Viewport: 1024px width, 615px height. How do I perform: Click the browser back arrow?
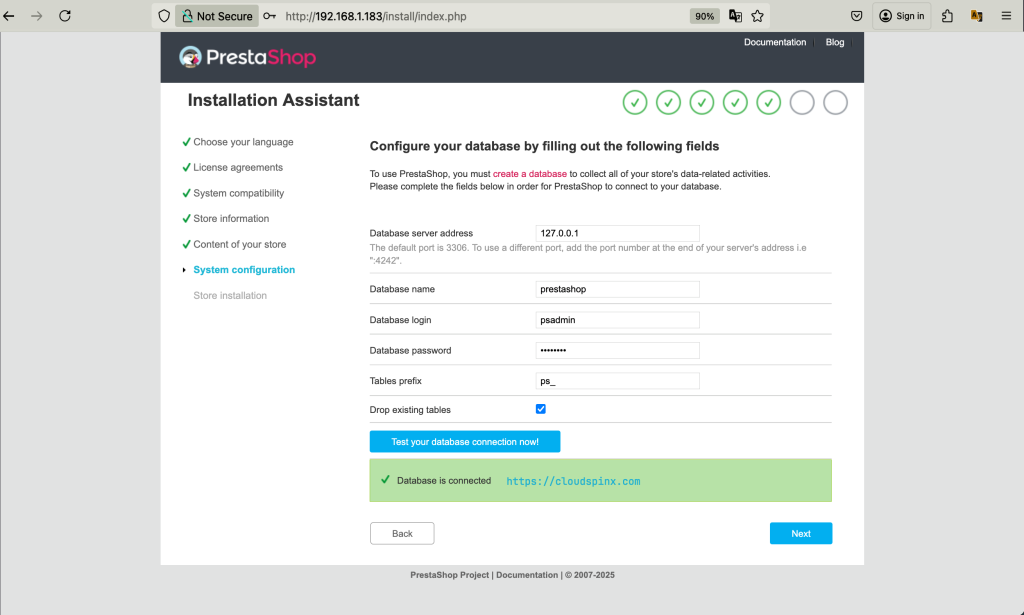(9, 16)
